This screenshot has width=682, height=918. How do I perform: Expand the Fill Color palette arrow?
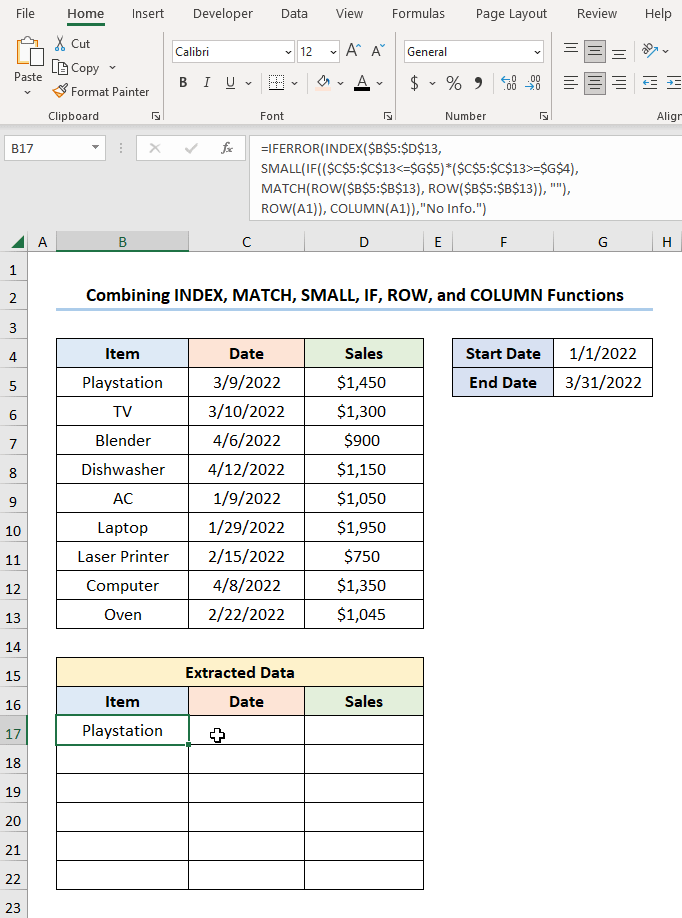(x=341, y=83)
